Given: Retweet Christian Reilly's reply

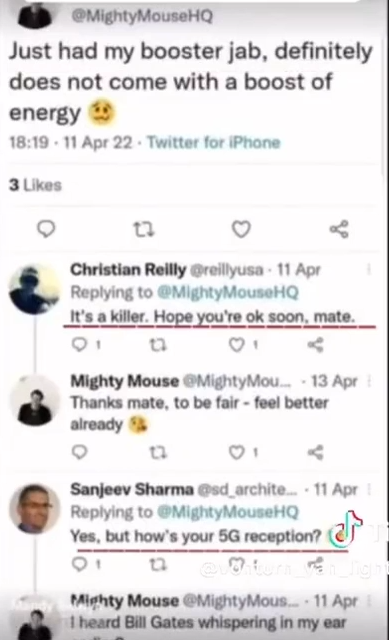Looking at the screenshot, I should pos(158,345).
